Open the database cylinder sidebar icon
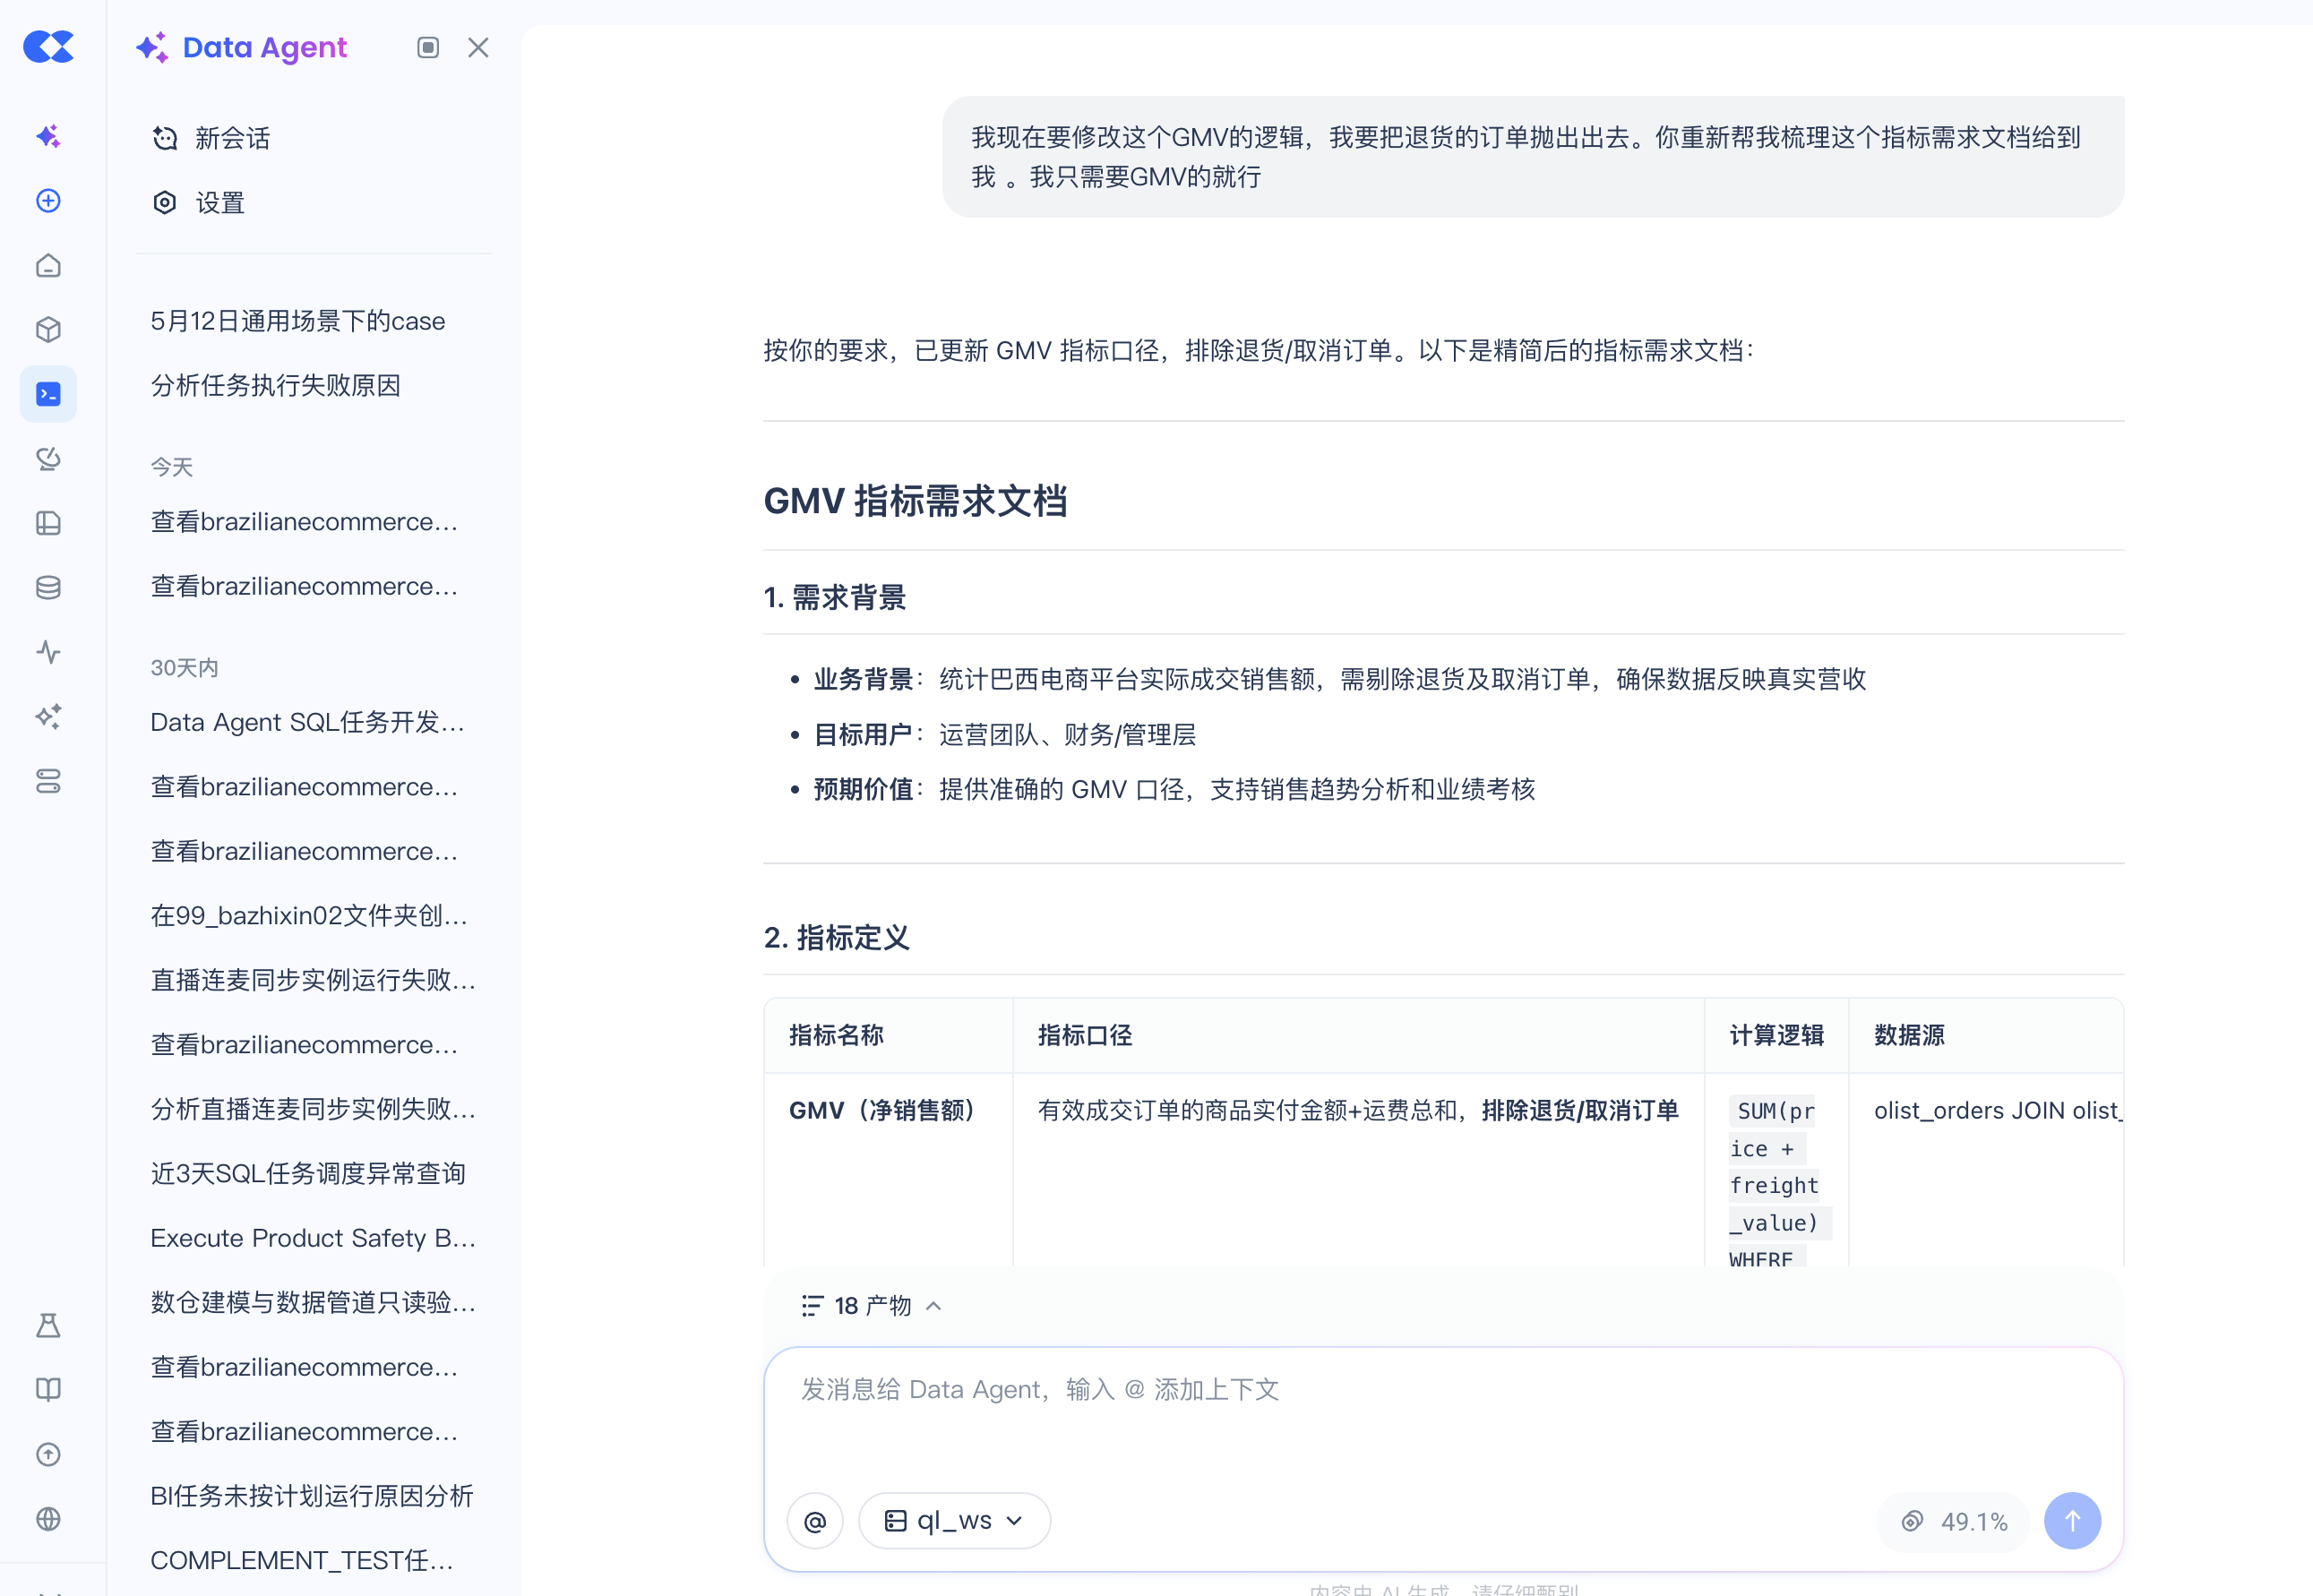The width and height of the screenshot is (2313, 1596). point(48,587)
